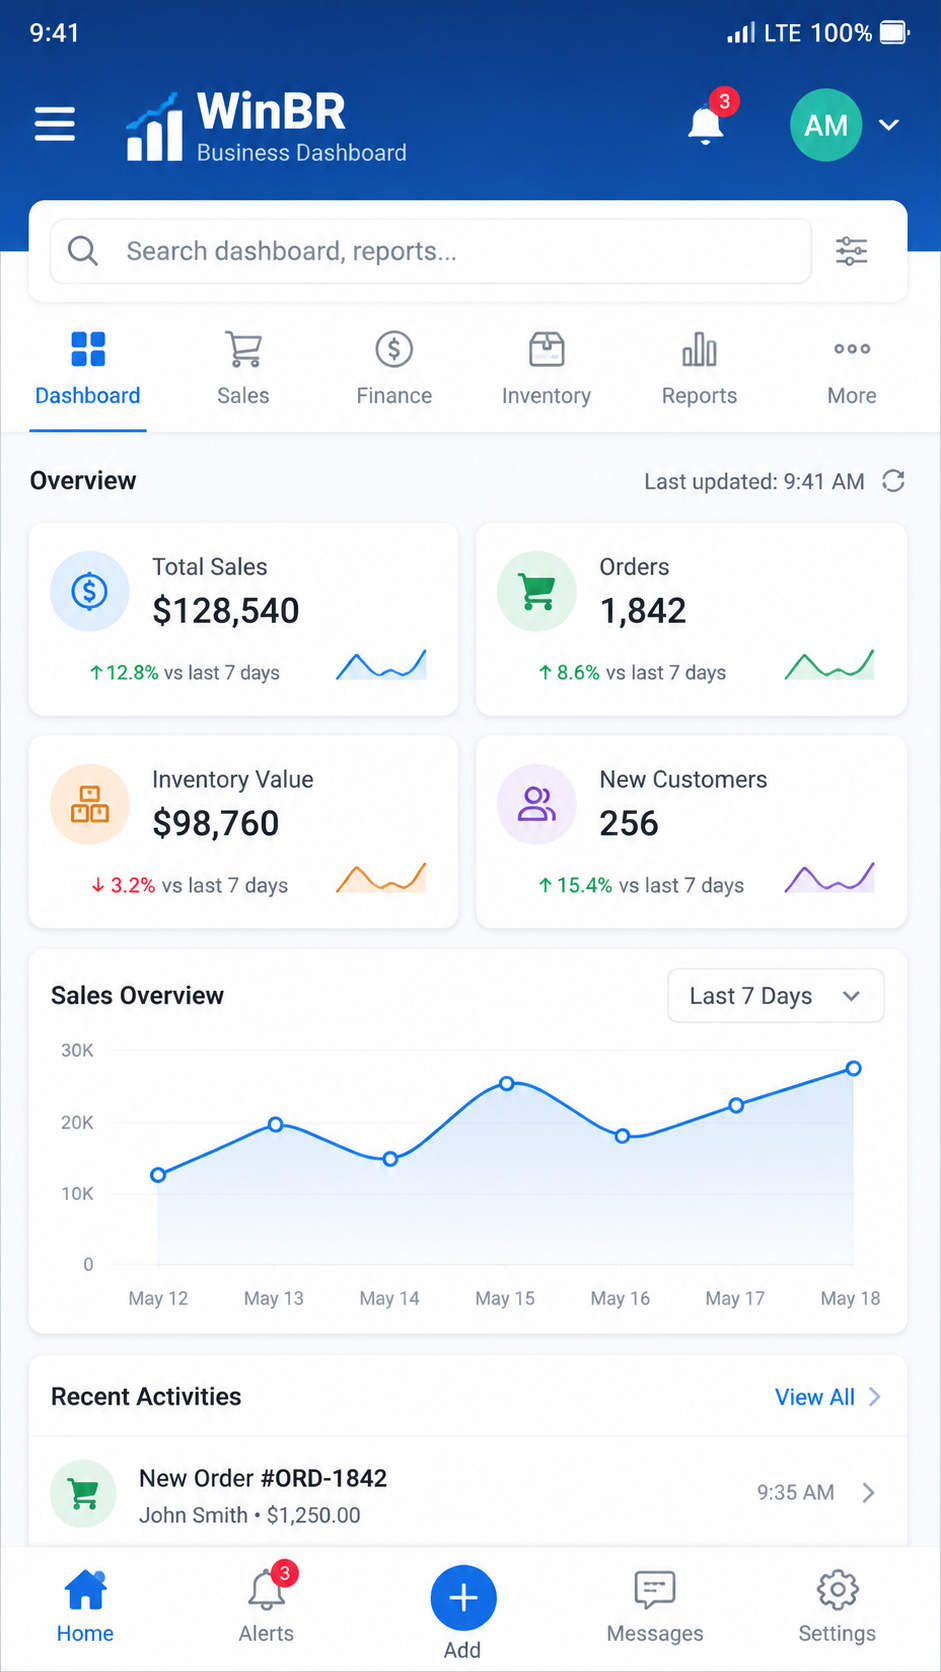
Task: Tap the blue Add plus button
Action: tap(463, 1598)
